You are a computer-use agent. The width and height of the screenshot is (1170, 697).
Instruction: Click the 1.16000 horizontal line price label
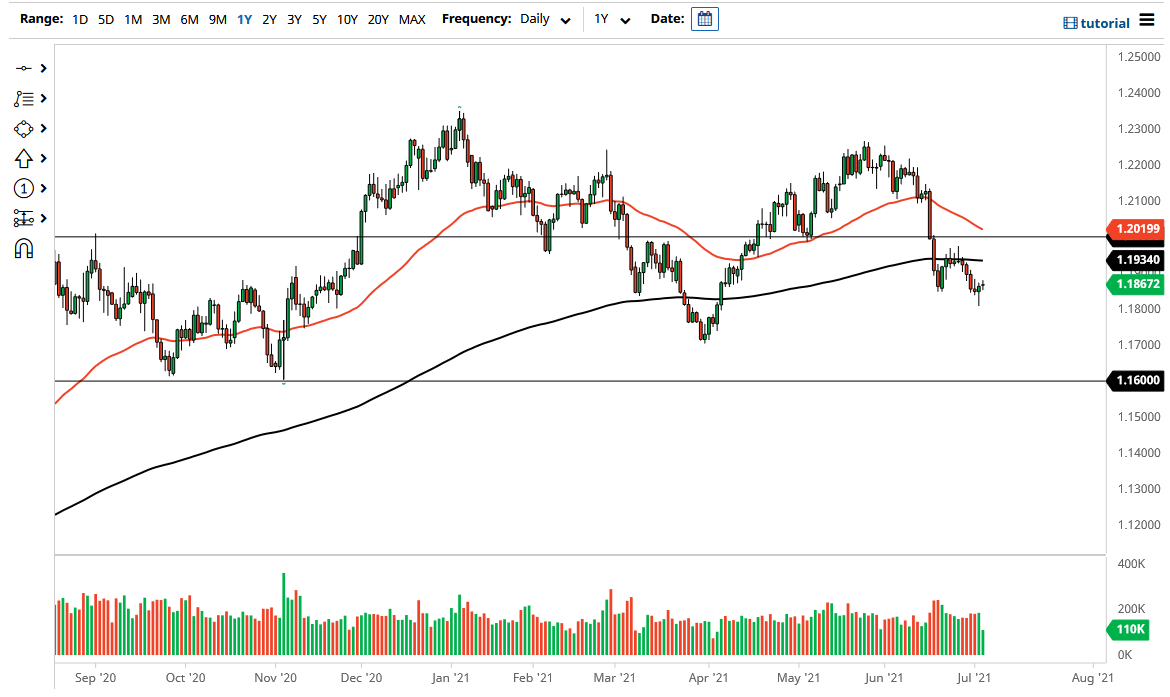[x=1137, y=380]
